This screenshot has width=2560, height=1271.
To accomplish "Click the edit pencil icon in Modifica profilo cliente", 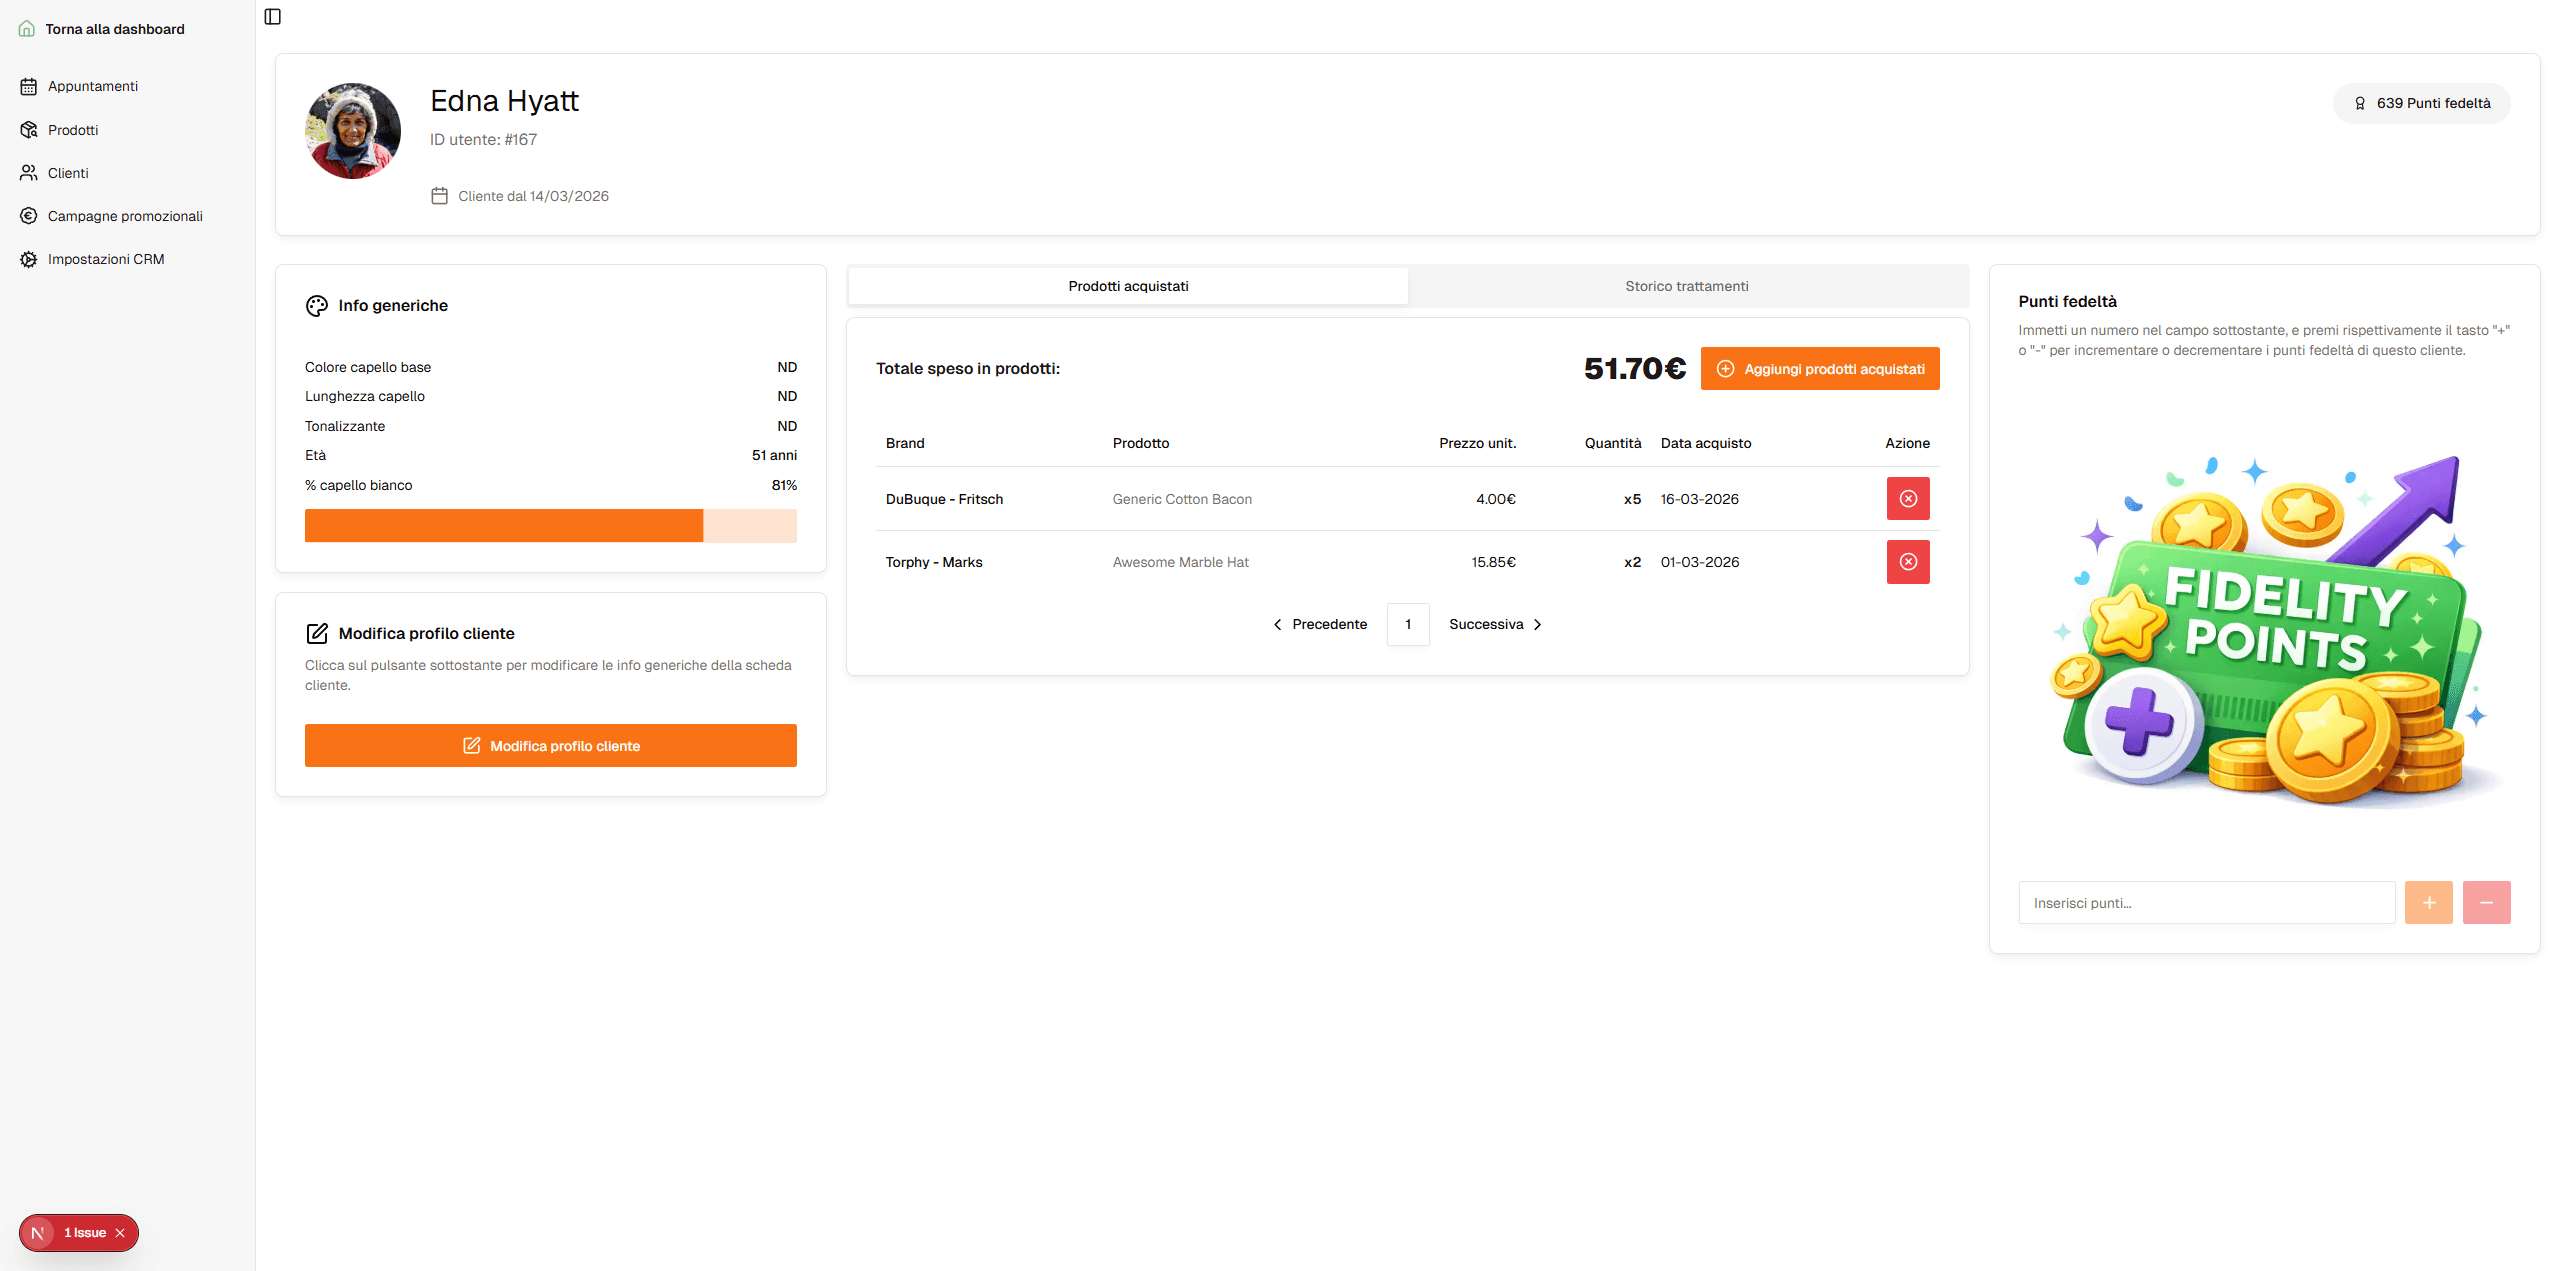I will pyautogui.click(x=318, y=632).
